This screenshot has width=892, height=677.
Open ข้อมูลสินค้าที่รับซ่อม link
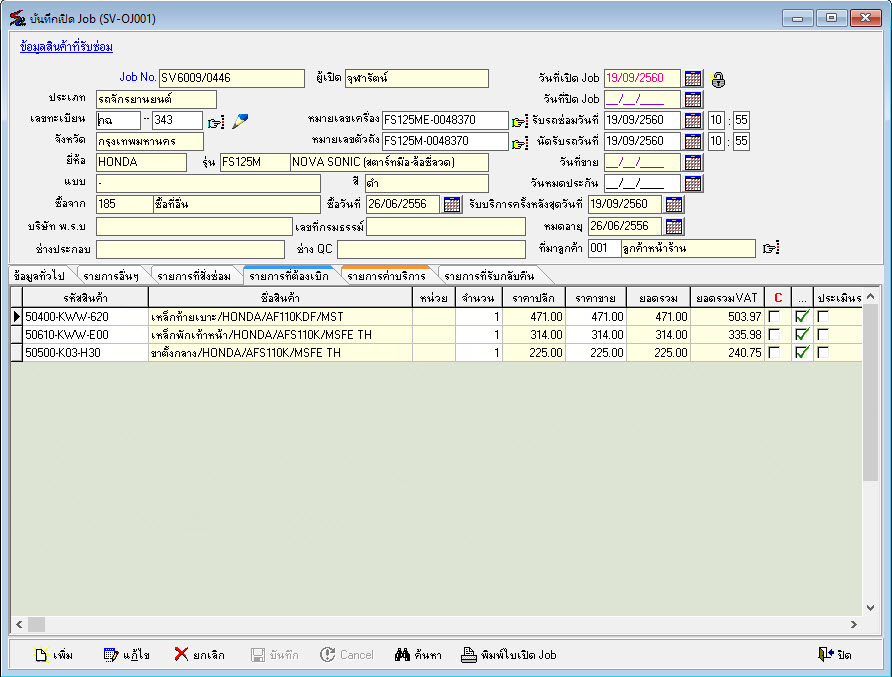click(x=67, y=47)
